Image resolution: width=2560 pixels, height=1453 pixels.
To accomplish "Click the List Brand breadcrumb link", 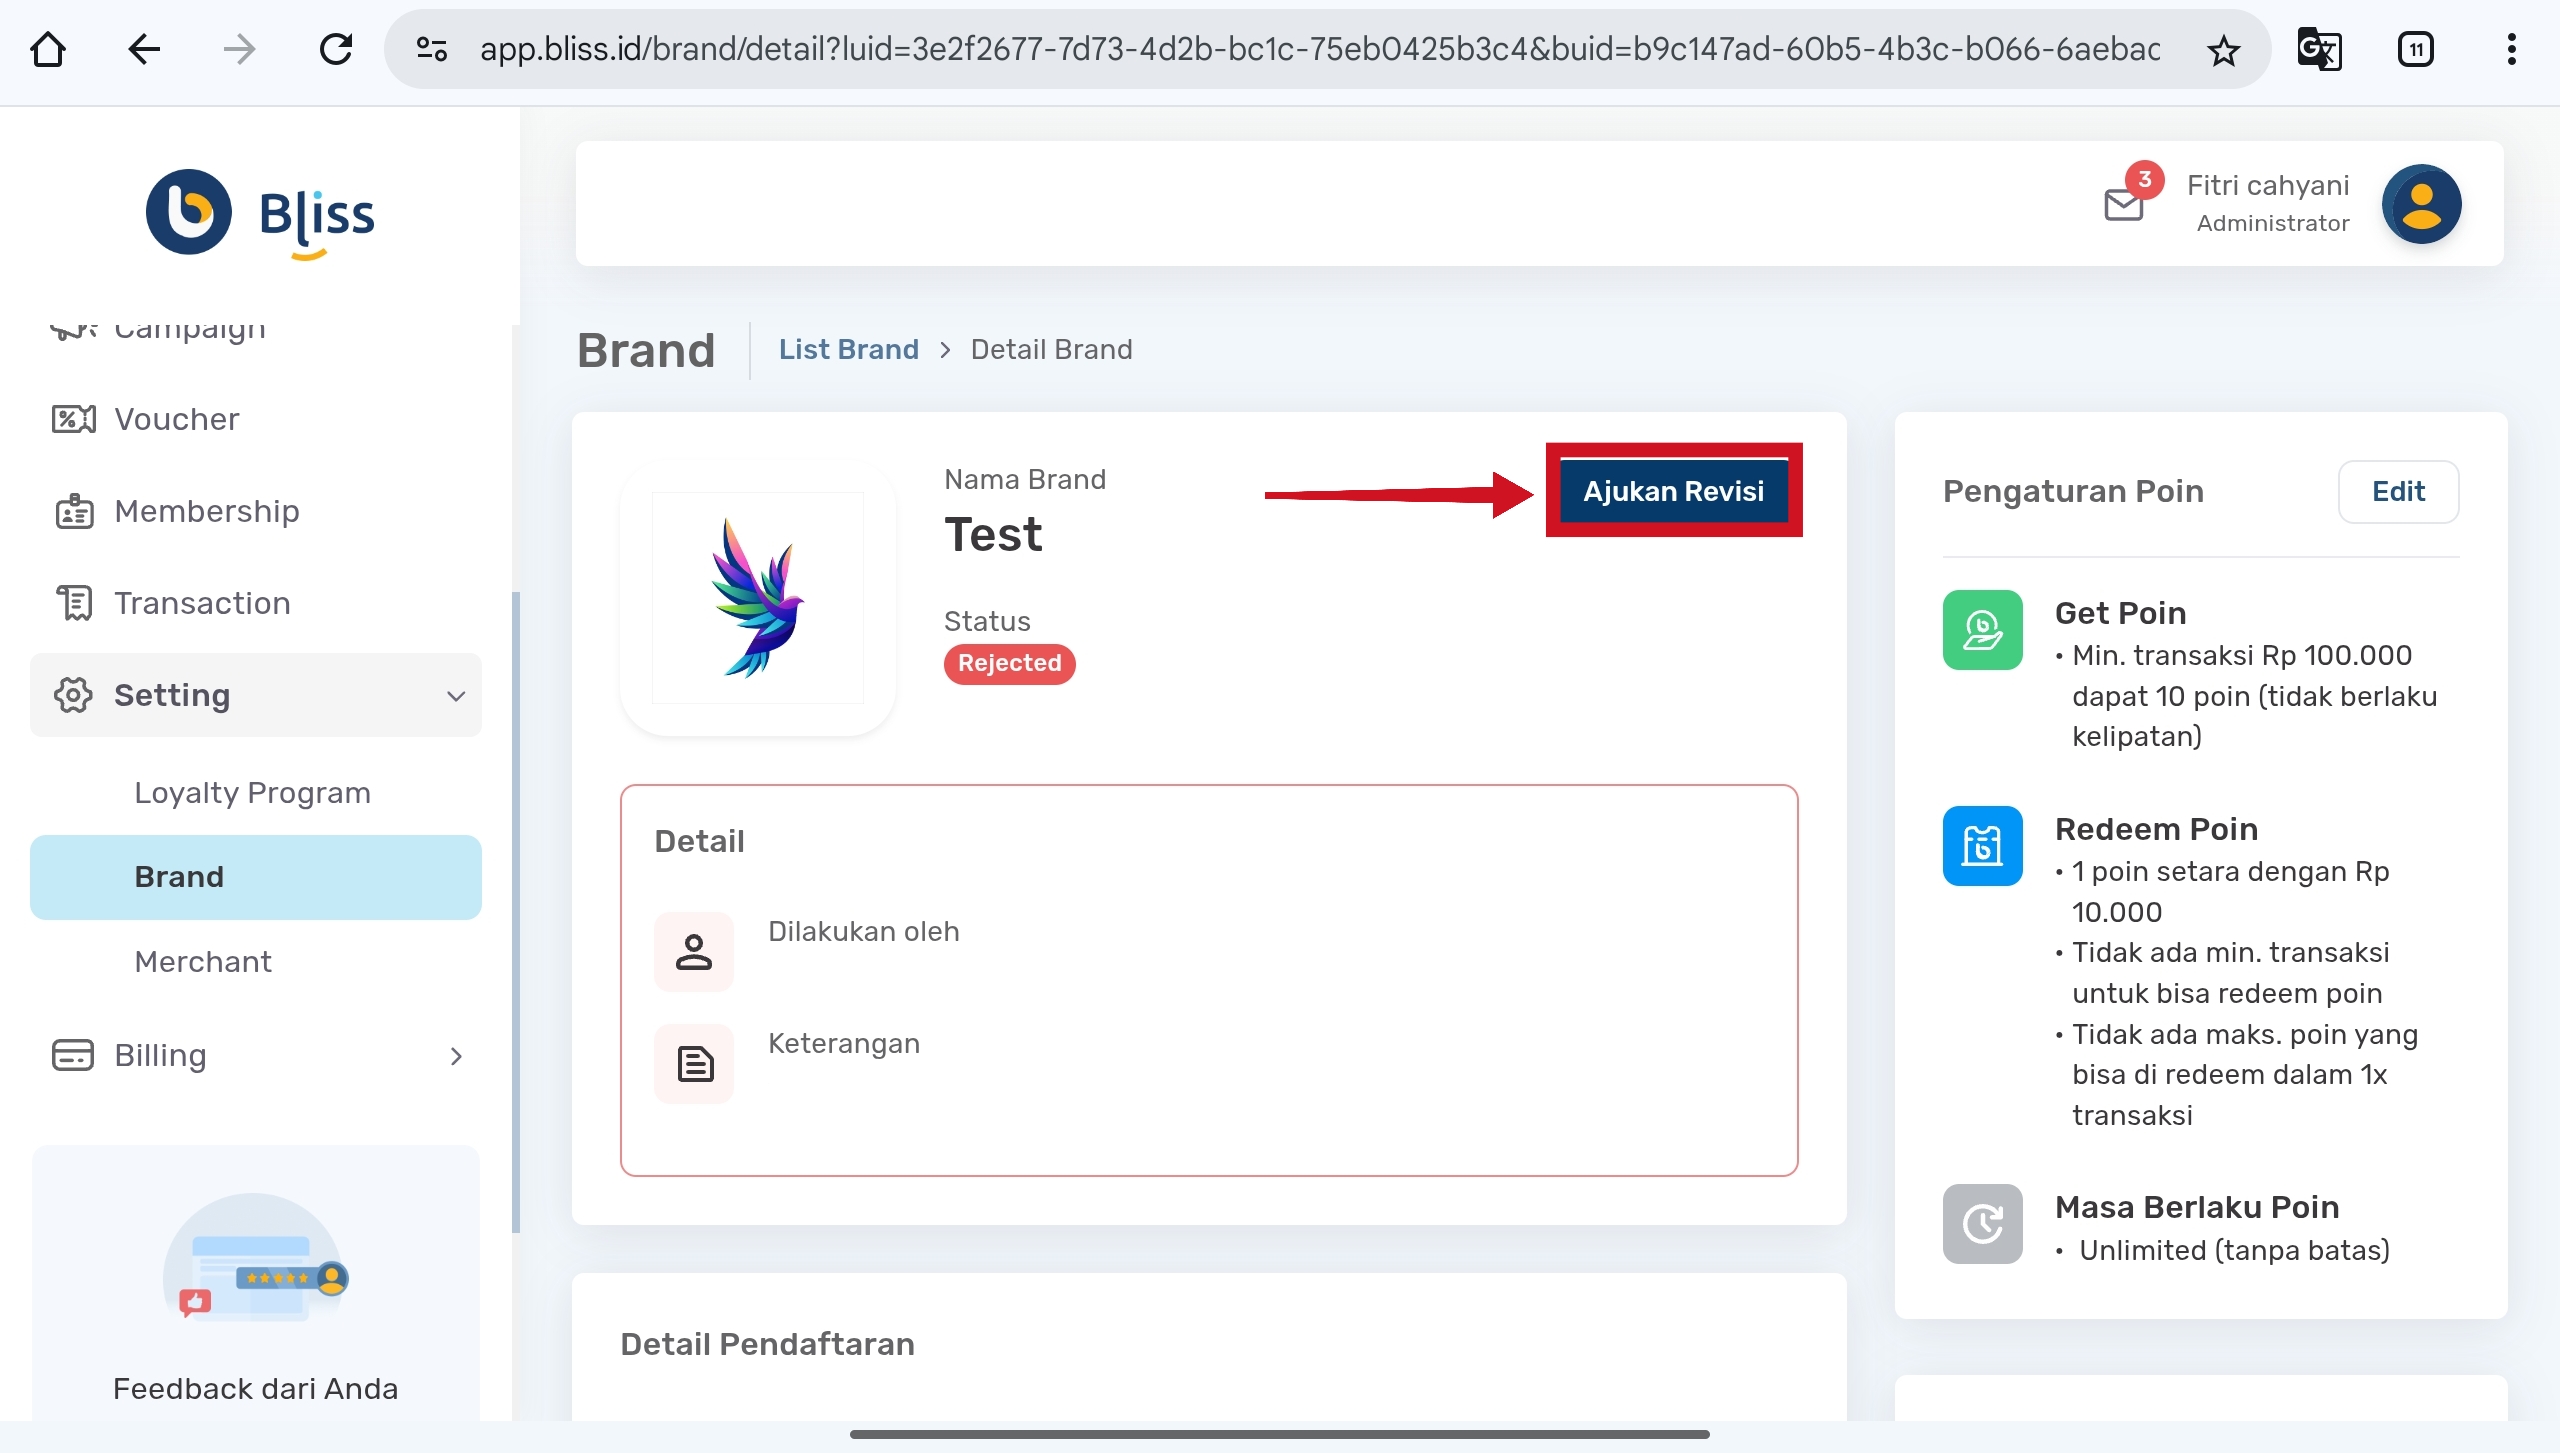I will [848, 349].
